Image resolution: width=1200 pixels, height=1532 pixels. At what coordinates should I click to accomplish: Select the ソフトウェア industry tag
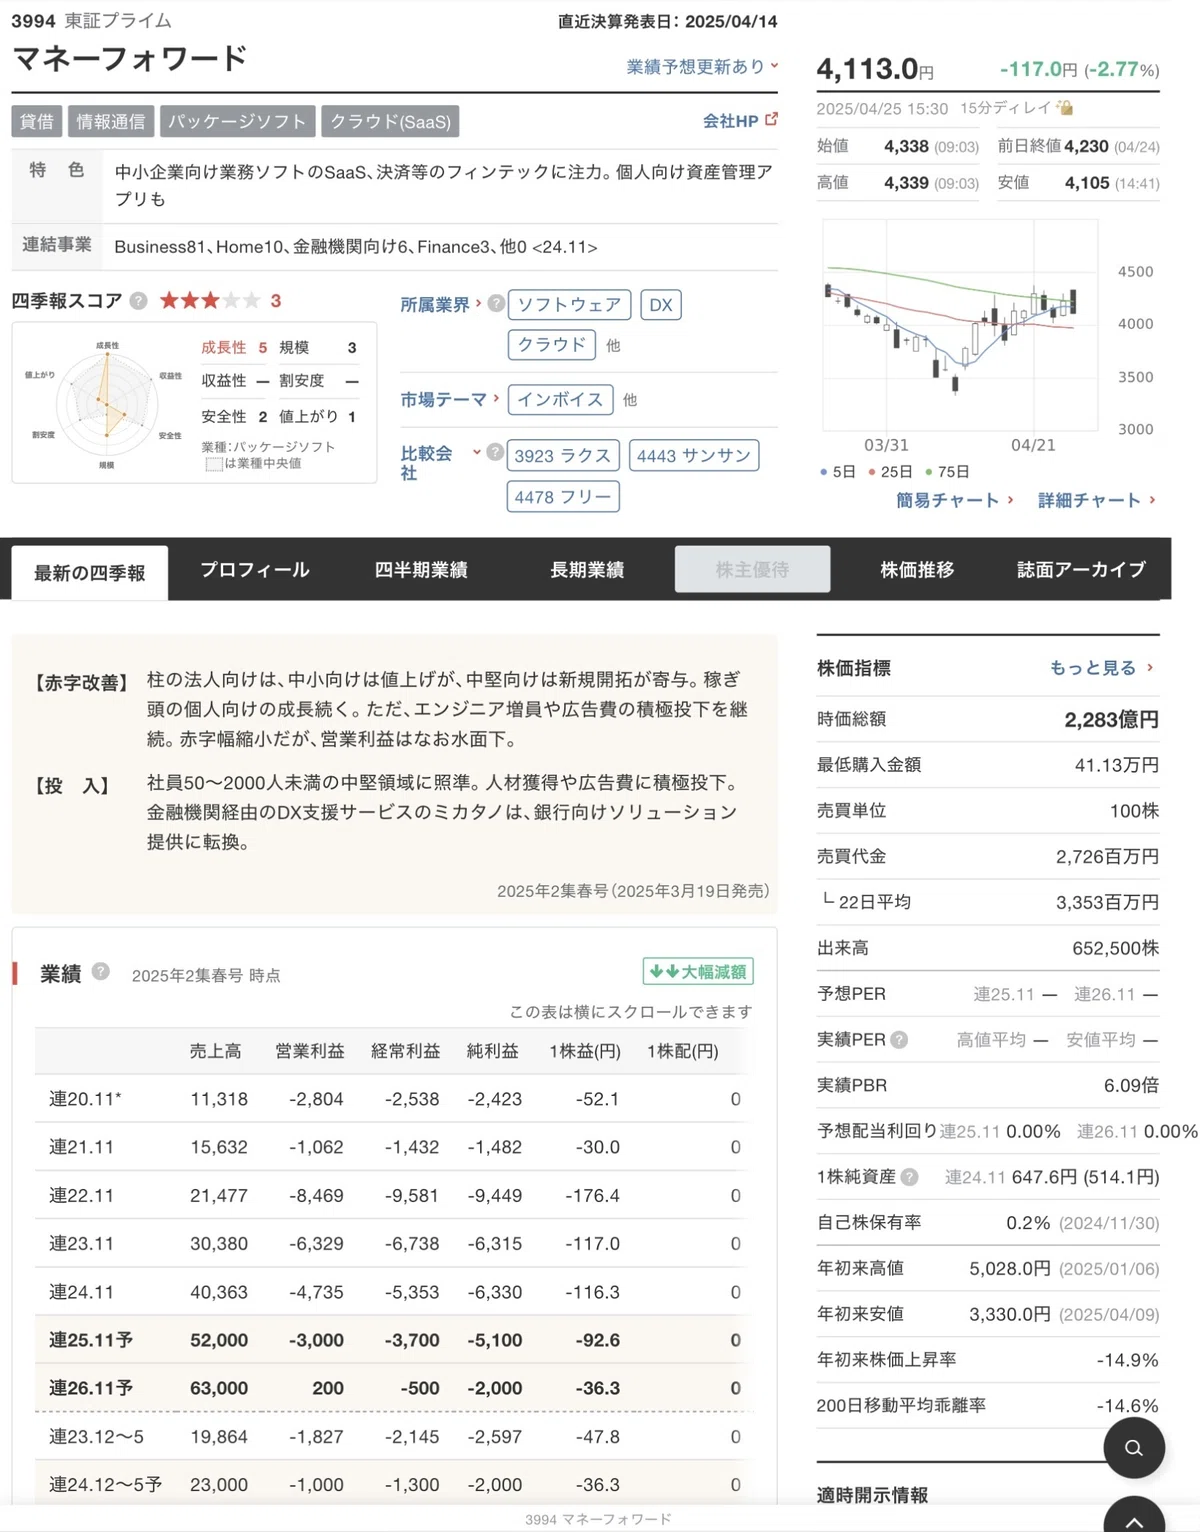tap(569, 304)
